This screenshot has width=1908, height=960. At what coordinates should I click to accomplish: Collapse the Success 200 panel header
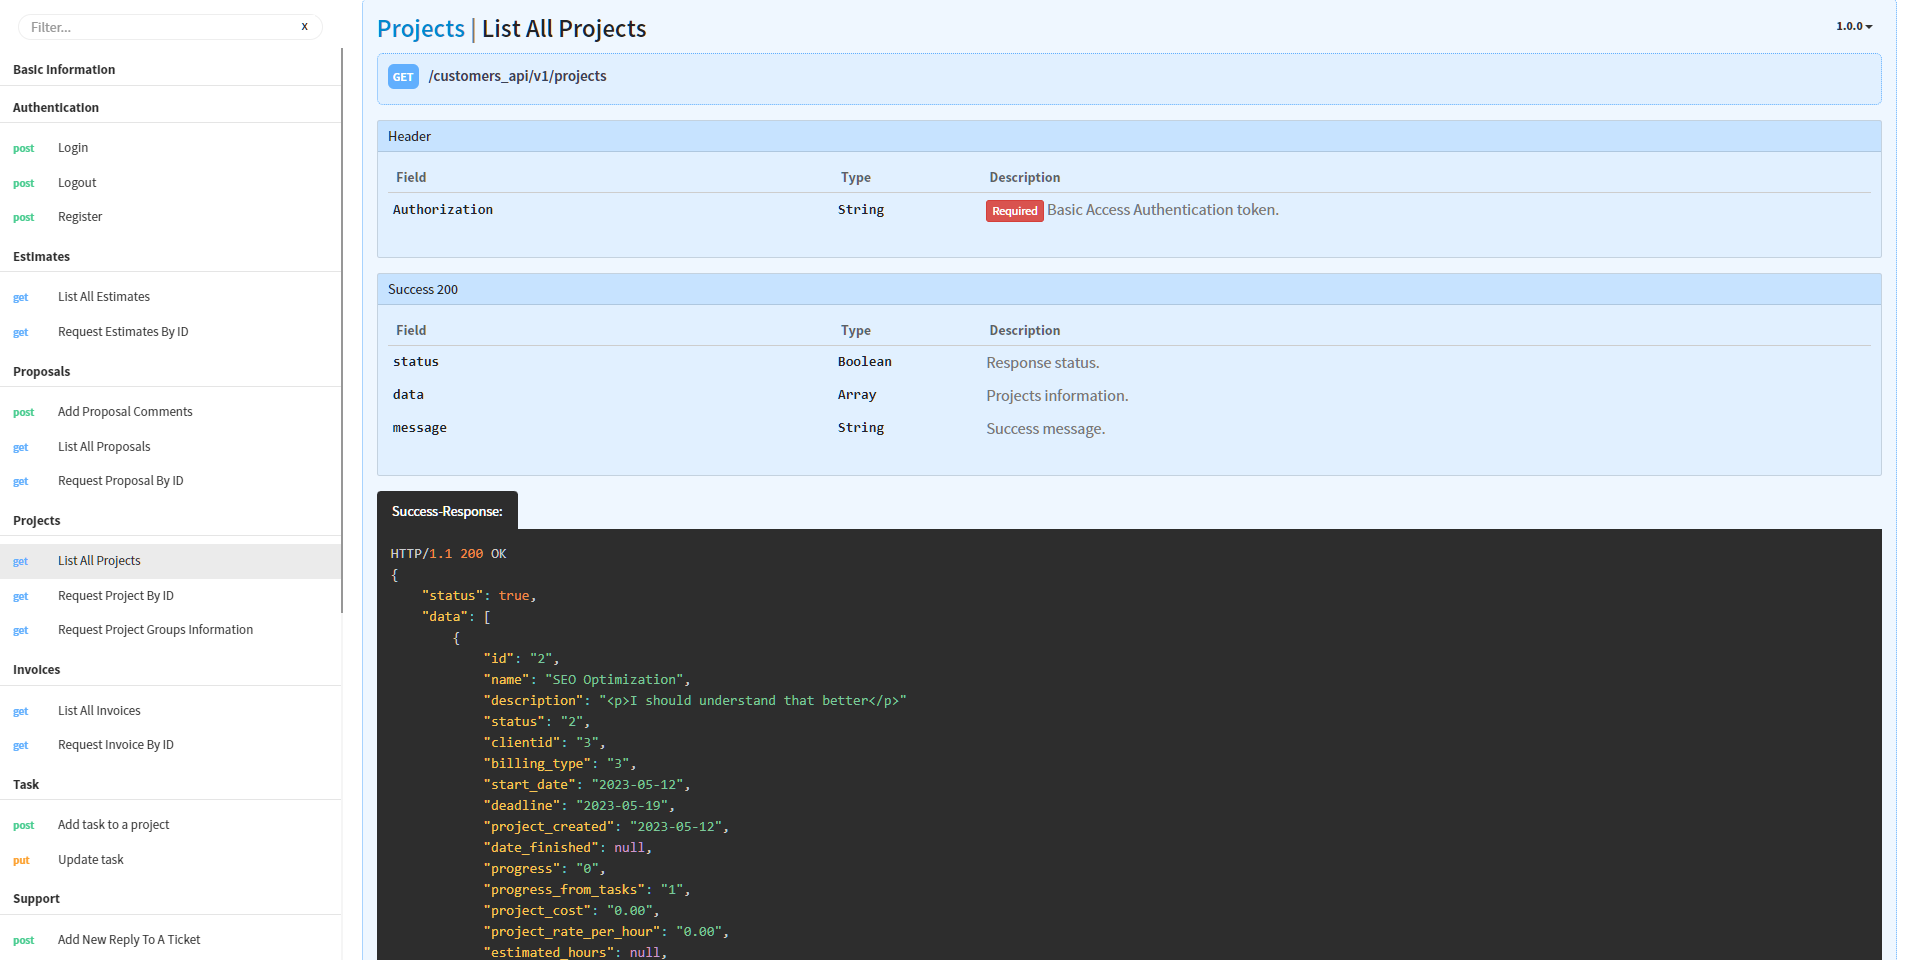pos(422,289)
